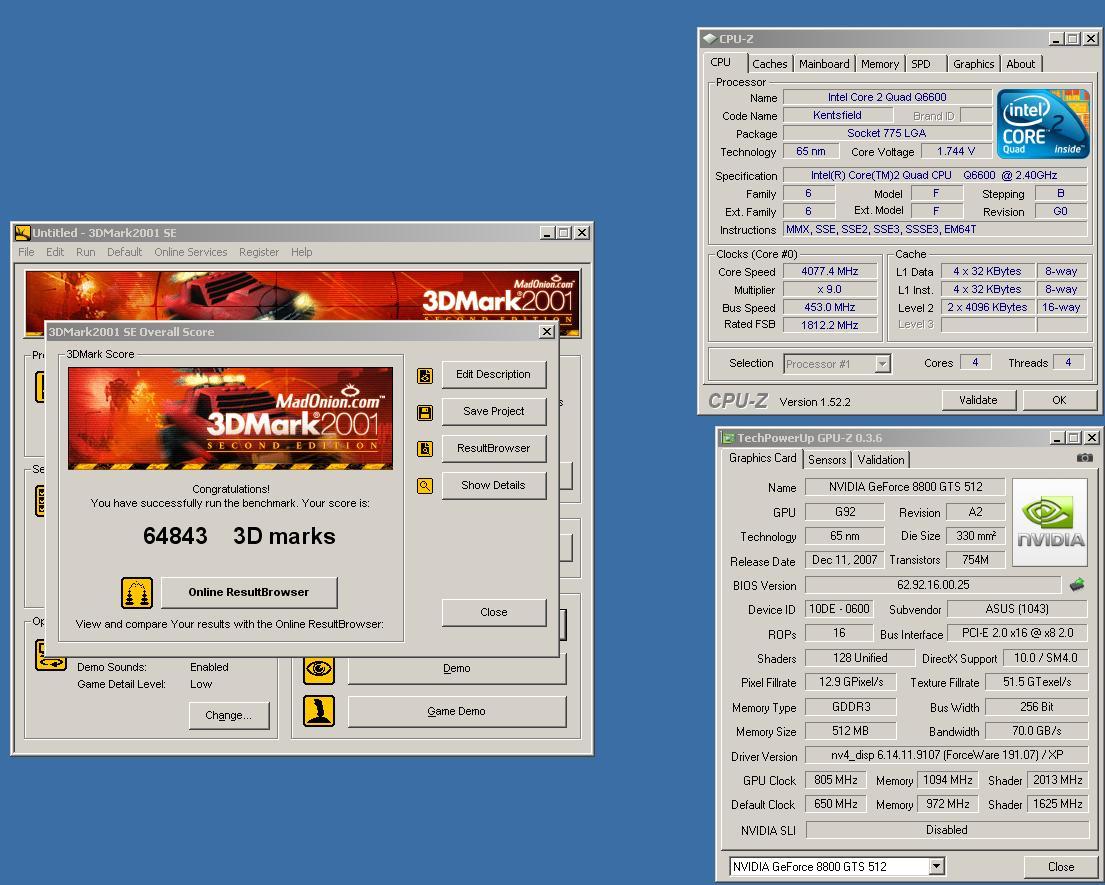Click the Change... button for demo options
Image resolution: width=1105 pixels, height=885 pixels.
[x=228, y=715]
